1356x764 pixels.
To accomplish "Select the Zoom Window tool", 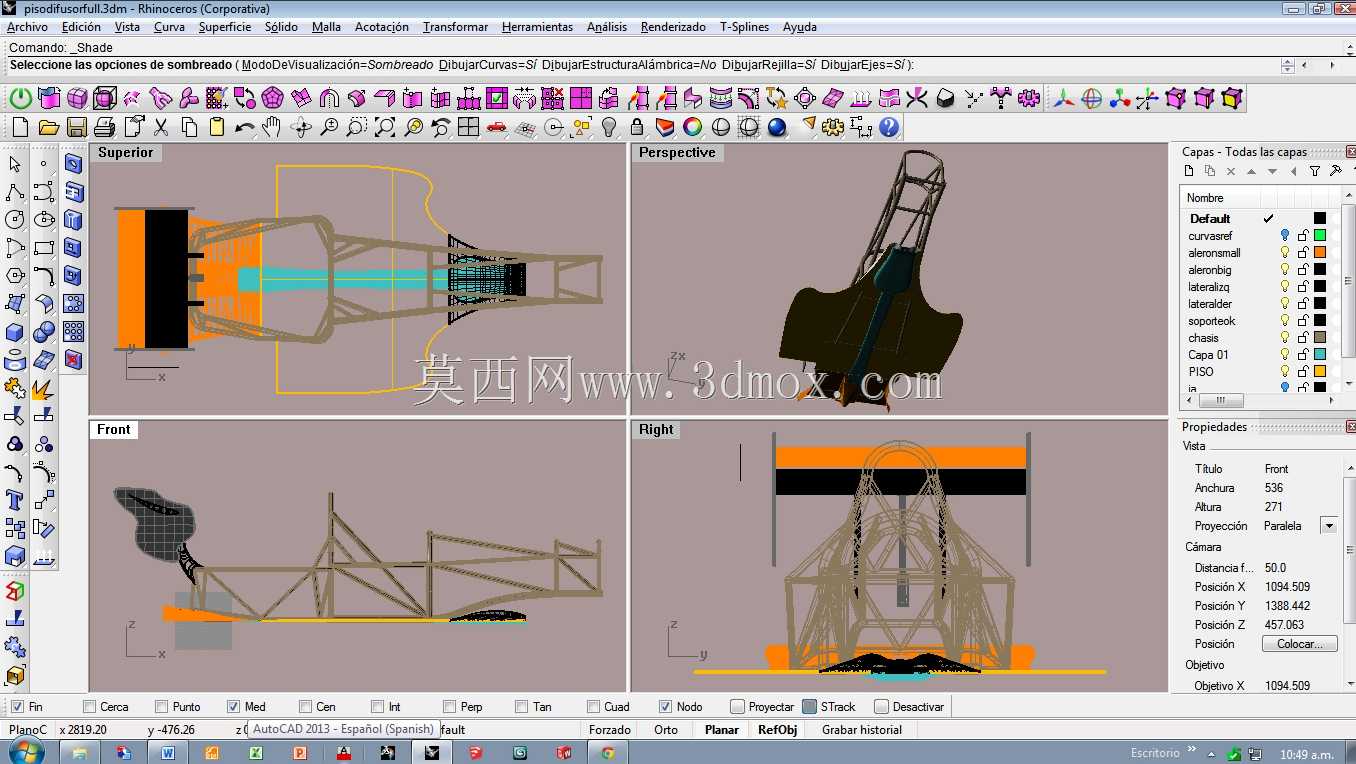I will pos(356,127).
